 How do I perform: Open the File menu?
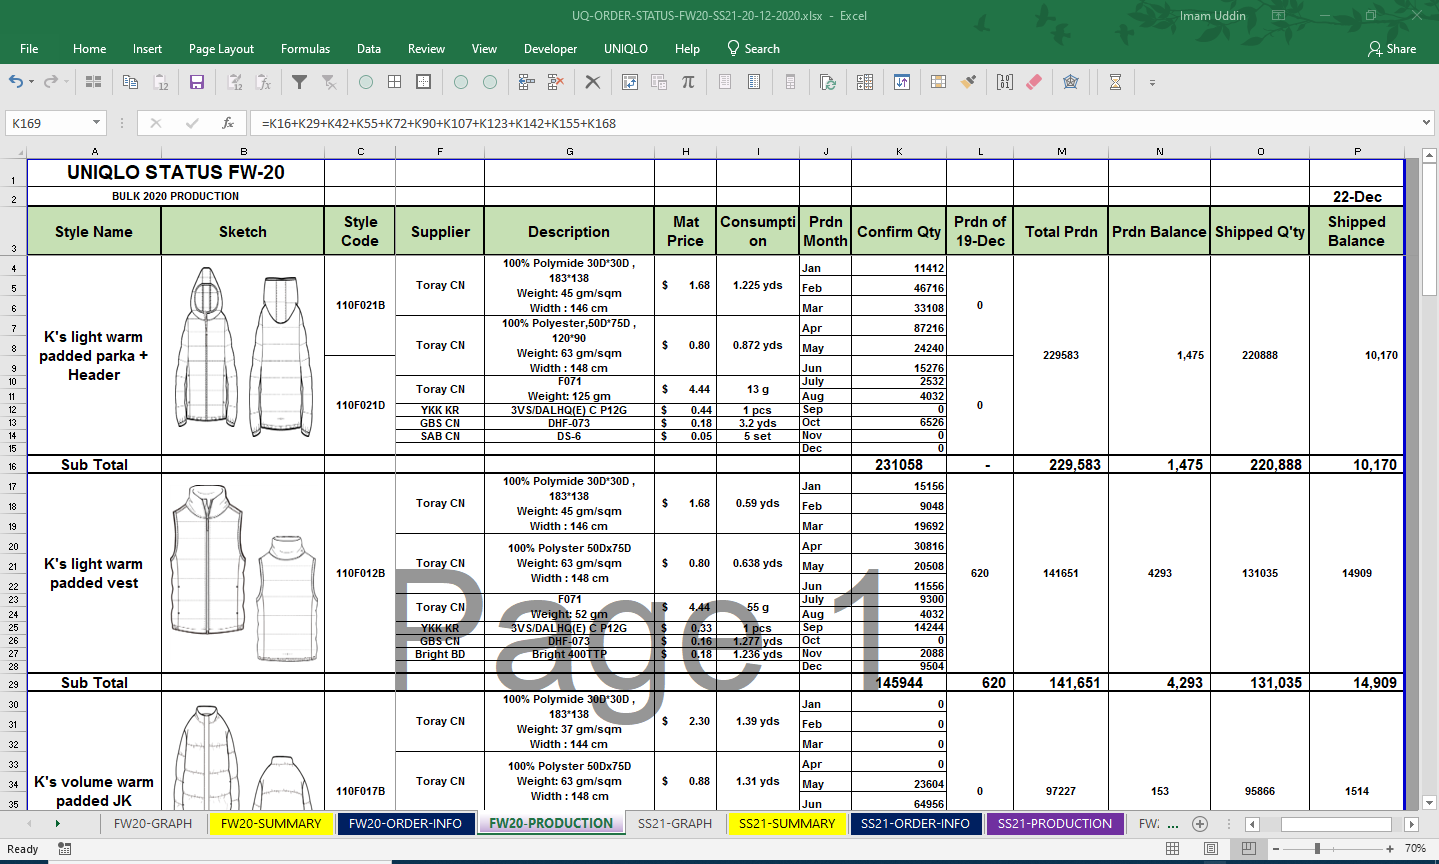click(29, 48)
